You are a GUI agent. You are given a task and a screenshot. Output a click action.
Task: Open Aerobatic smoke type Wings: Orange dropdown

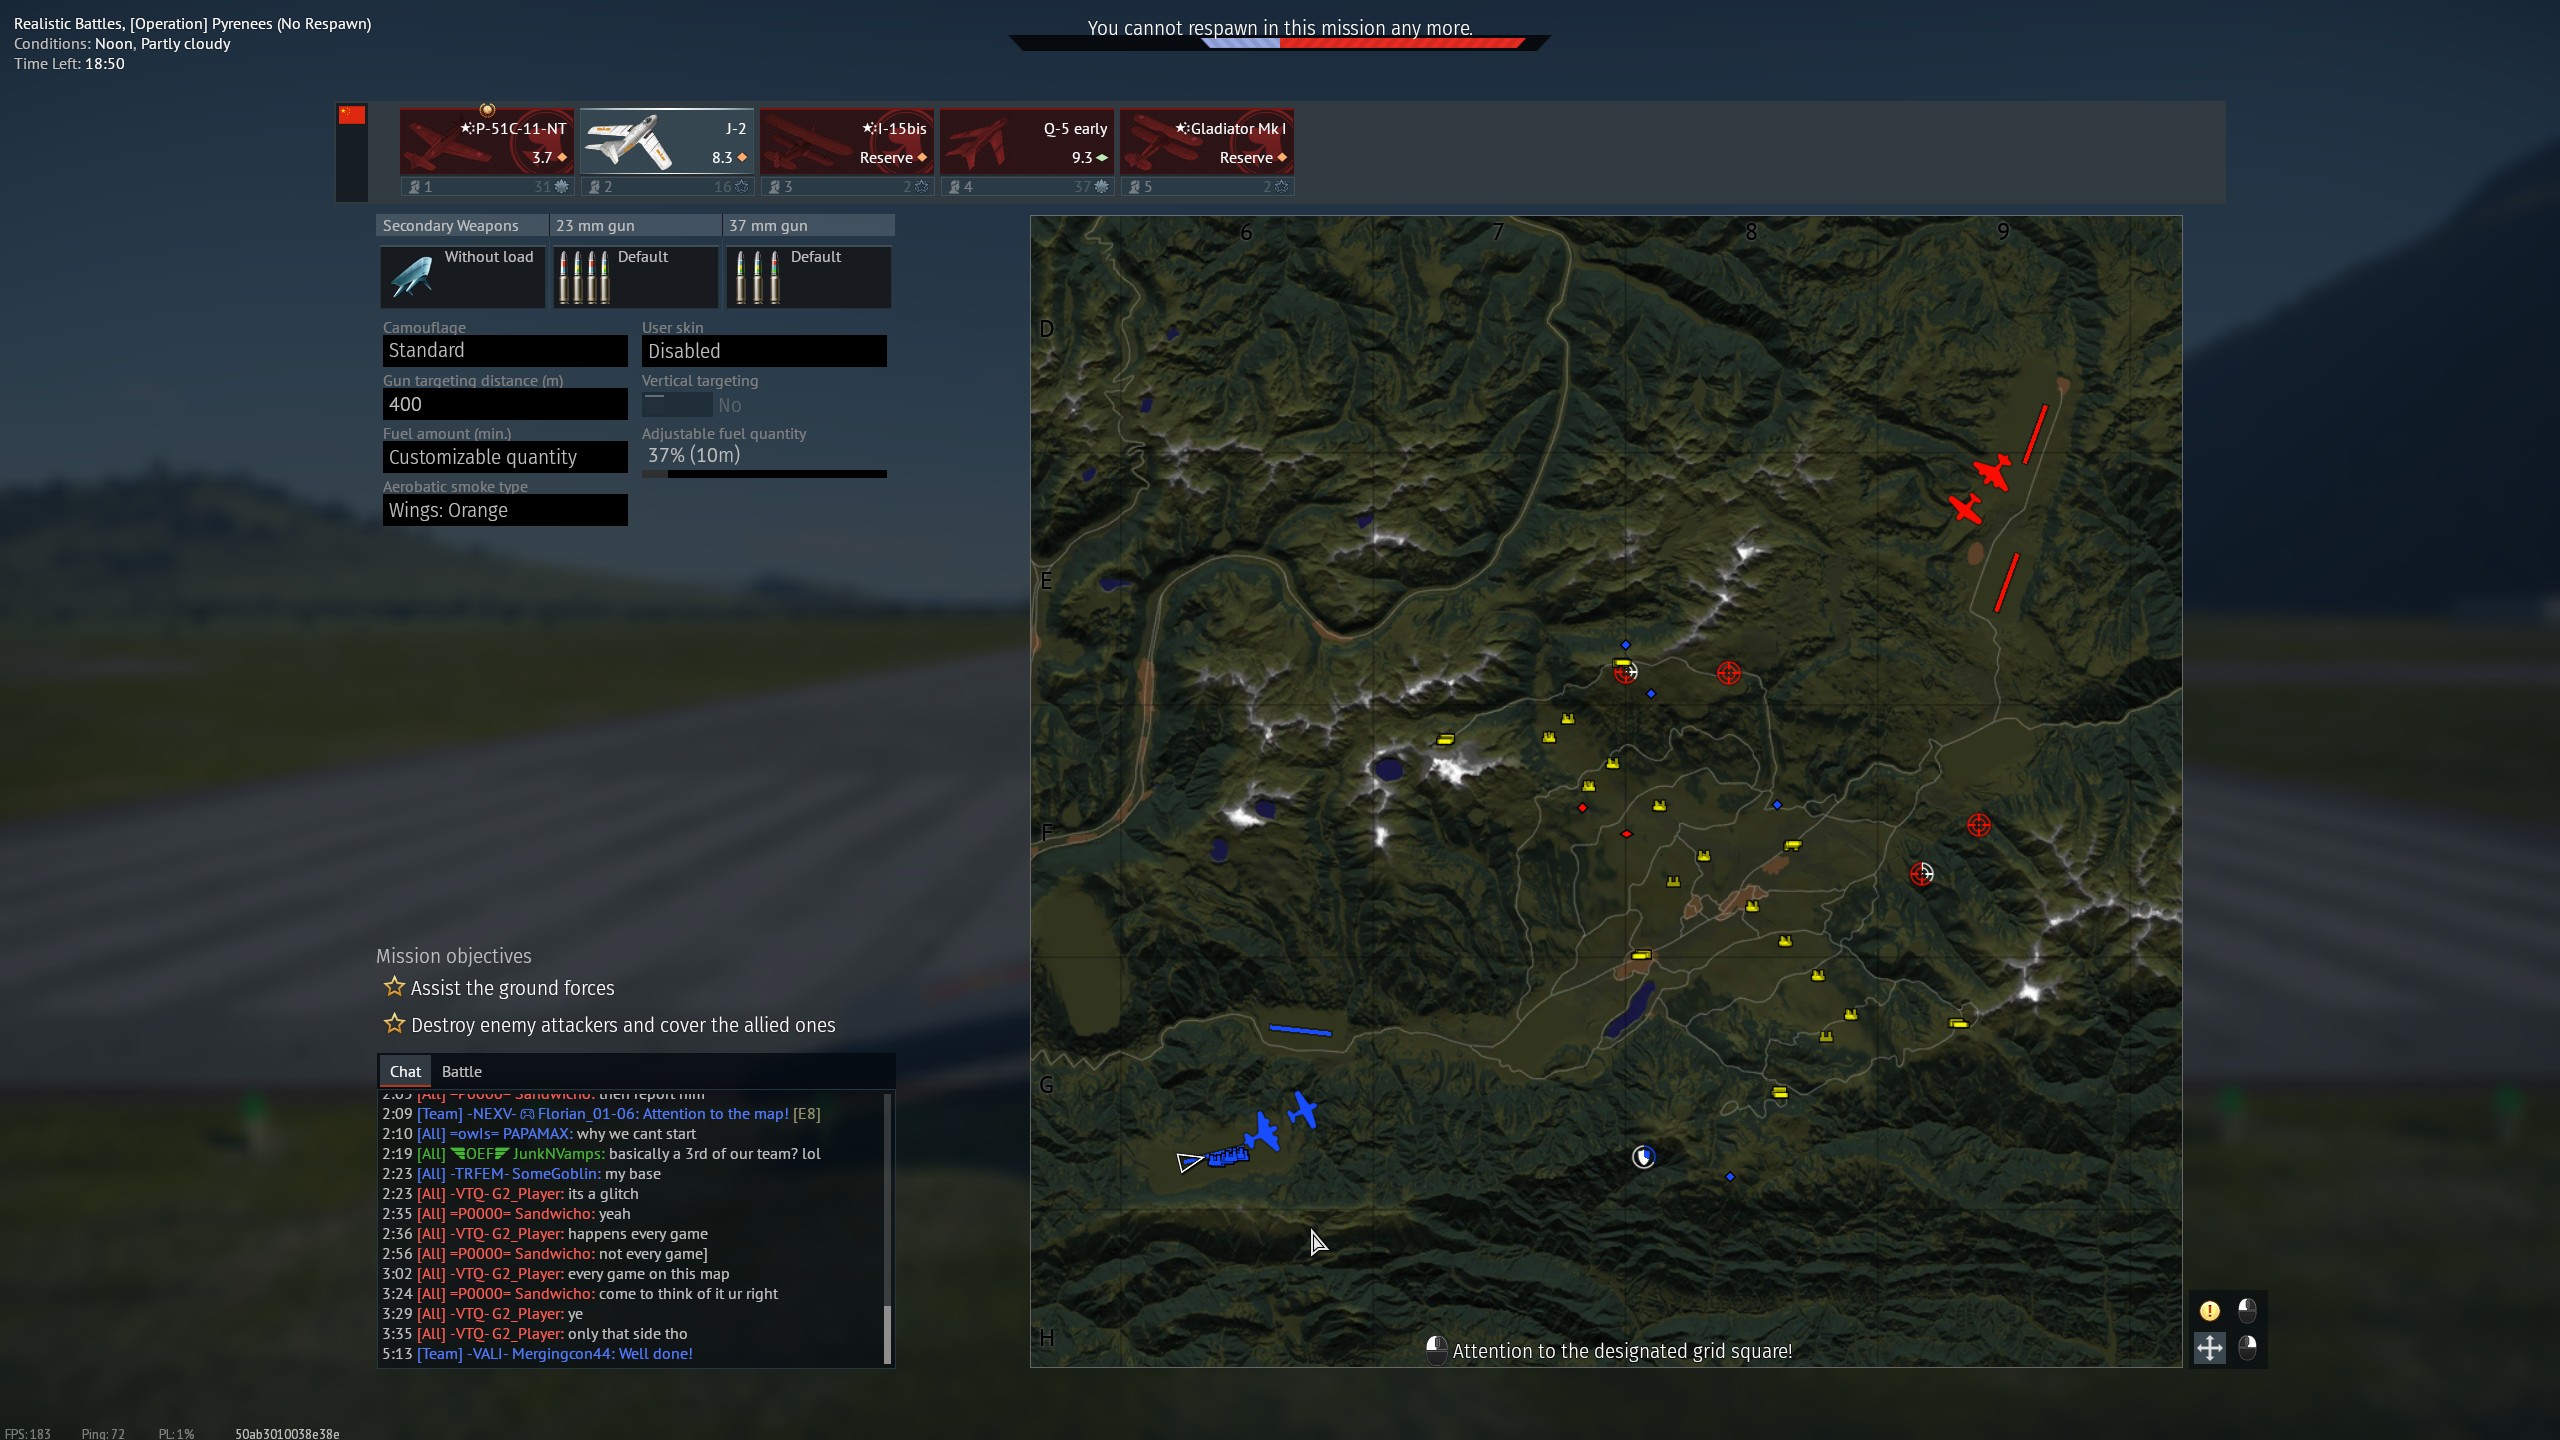pos(505,510)
